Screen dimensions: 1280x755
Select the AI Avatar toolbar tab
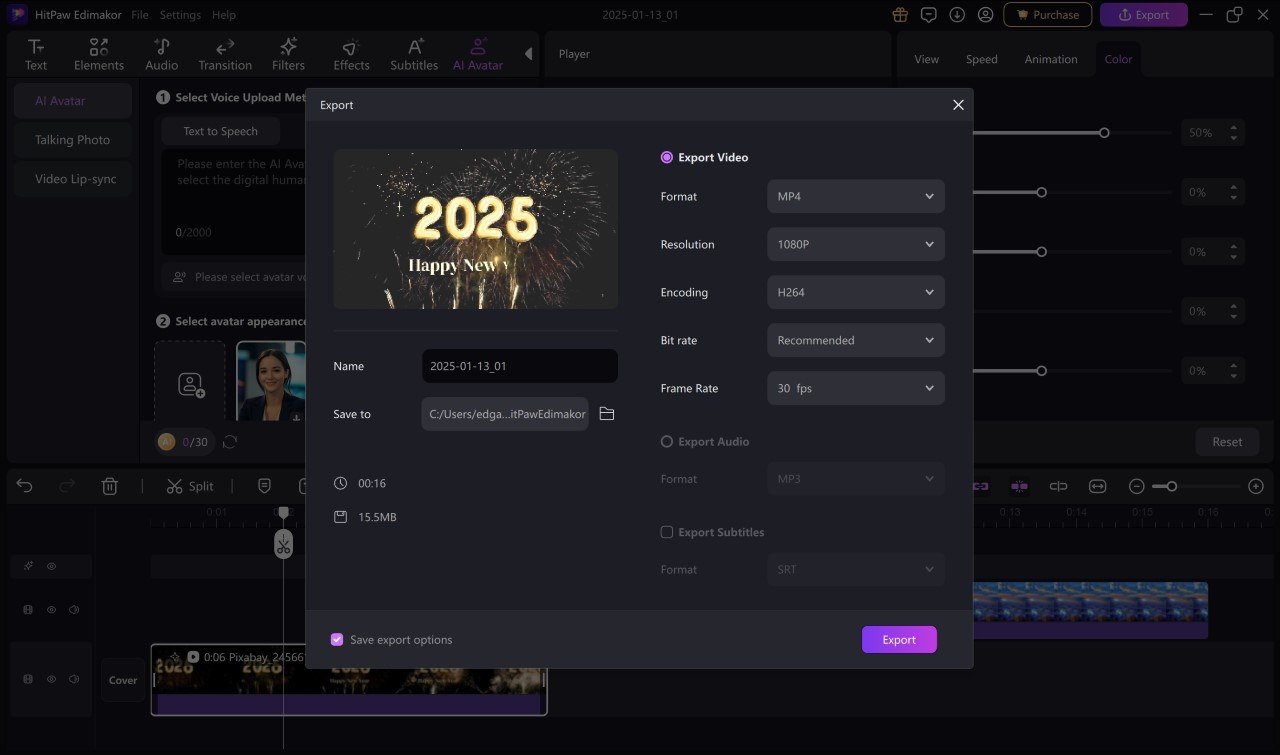pos(478,54)
